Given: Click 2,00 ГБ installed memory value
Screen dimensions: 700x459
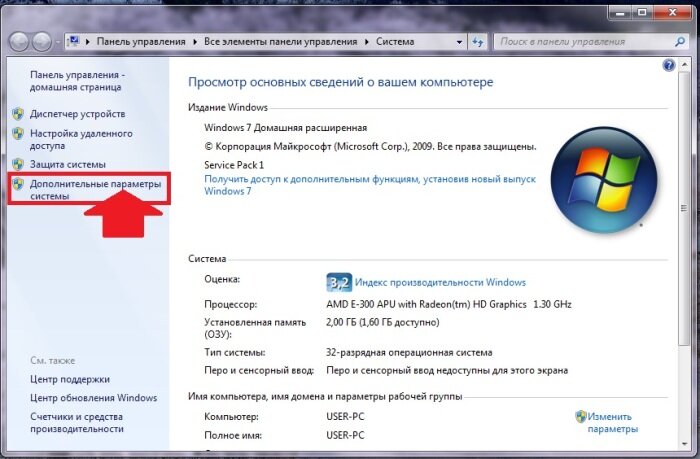Looking at the screenshot, I should tap(383, 322).
